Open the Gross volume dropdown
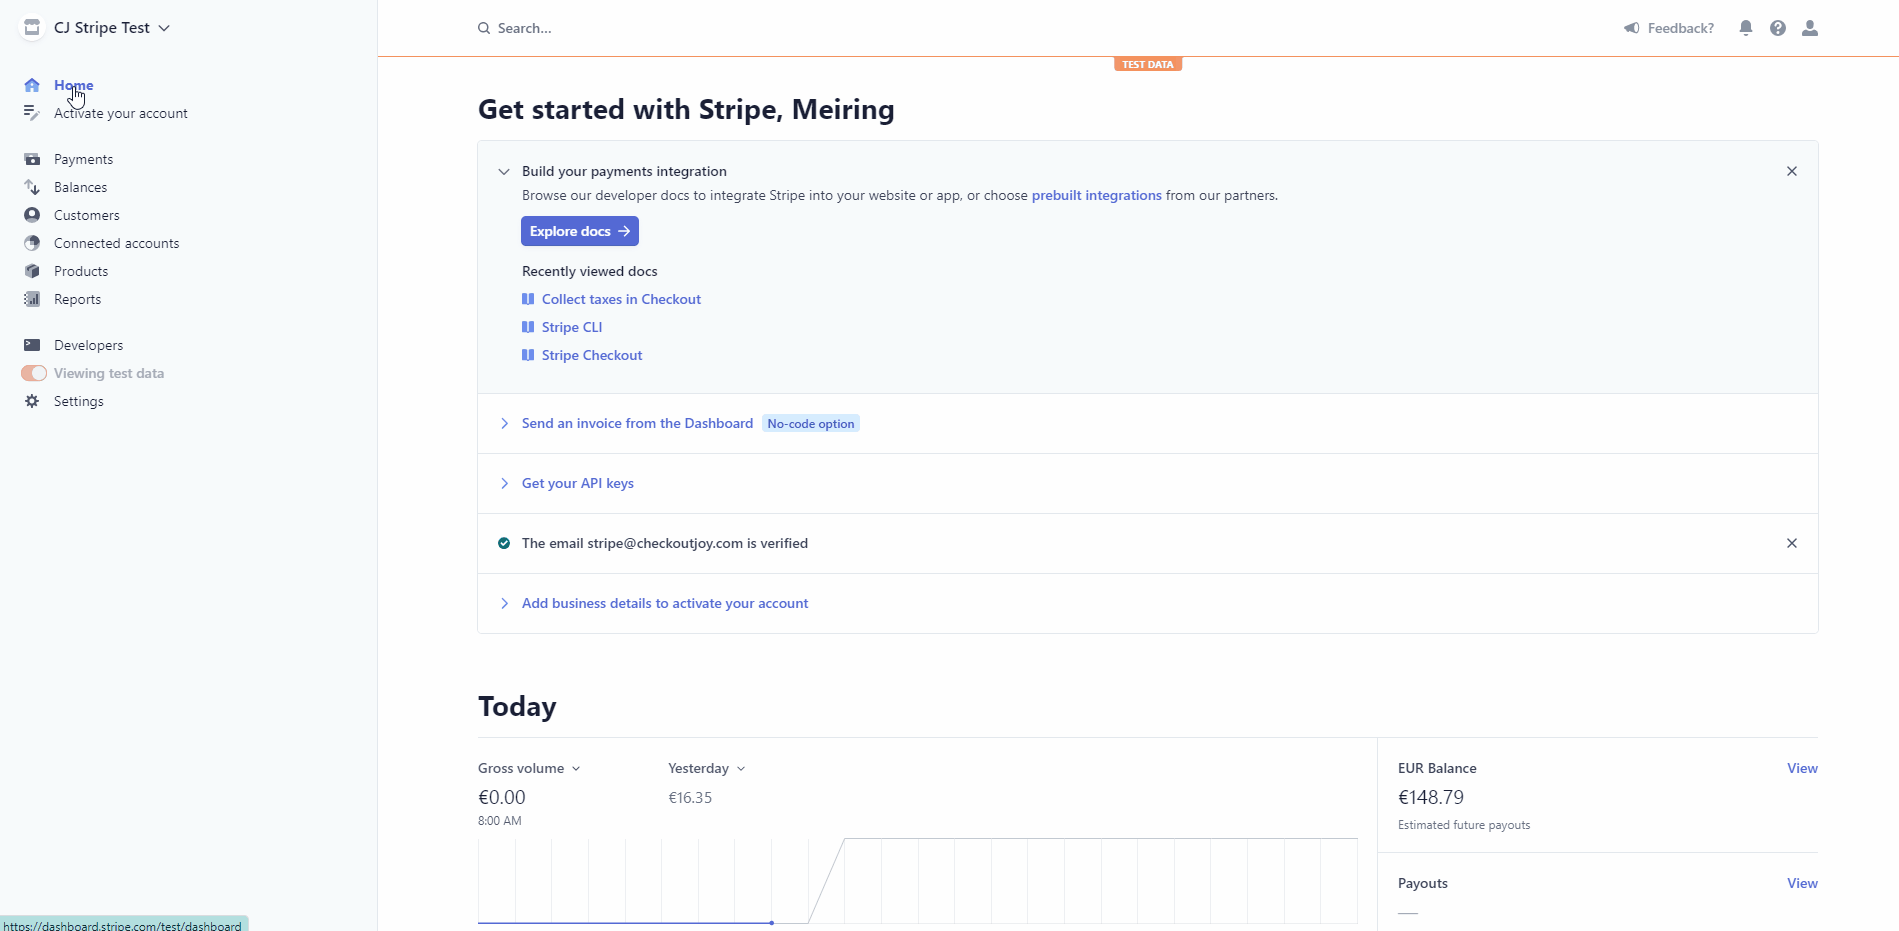Screen dimensions: 1899x931 529,768
